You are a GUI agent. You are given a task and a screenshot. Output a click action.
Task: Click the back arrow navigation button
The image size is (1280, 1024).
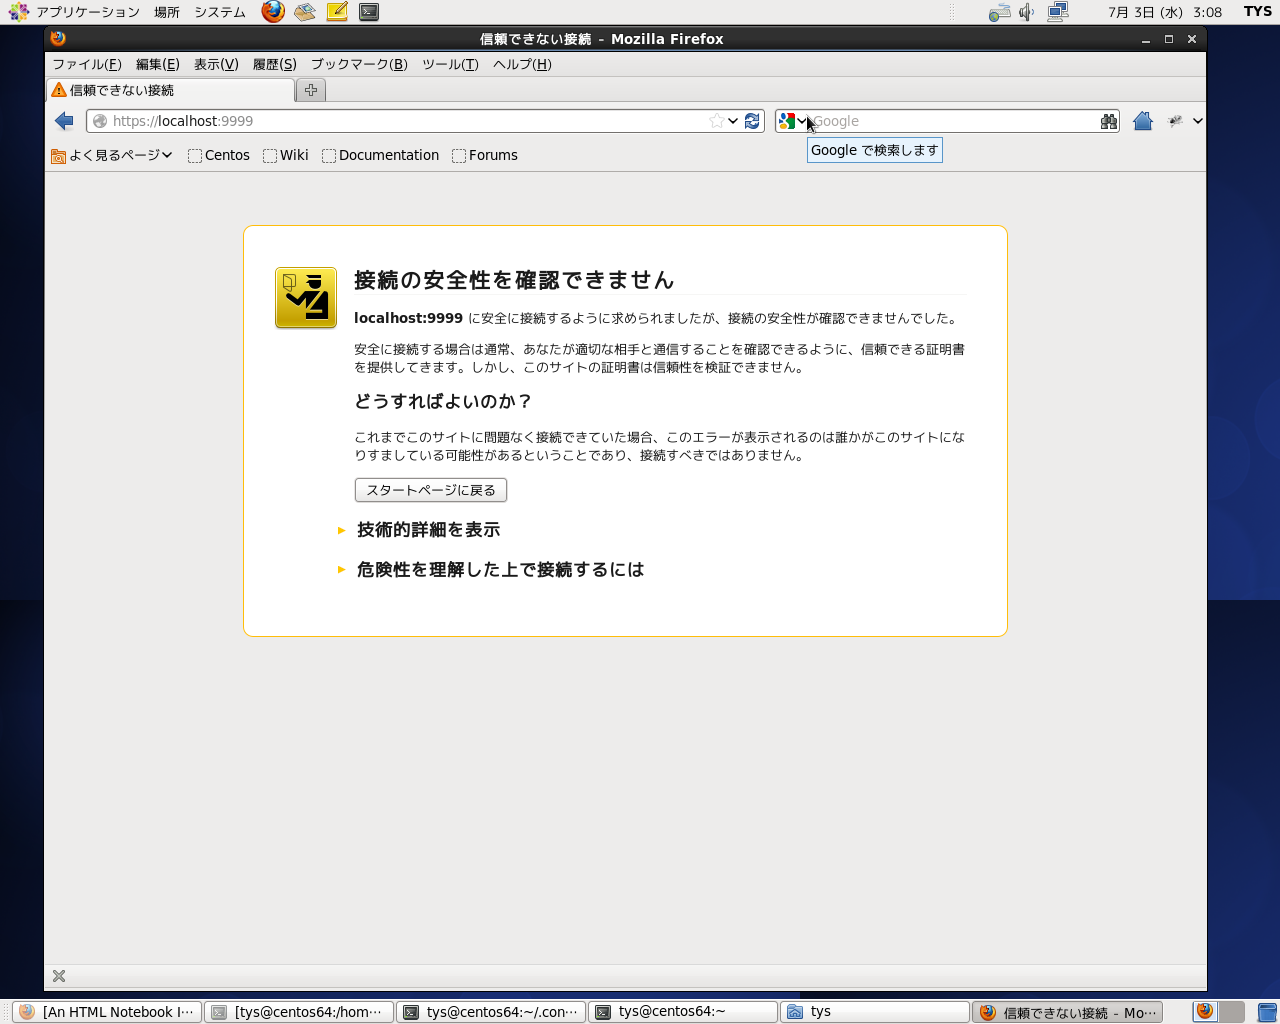pyautogui.click(x=65, y=121)
